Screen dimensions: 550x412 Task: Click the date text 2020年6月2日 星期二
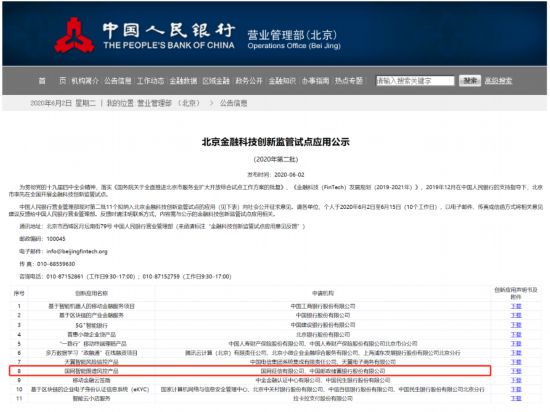pos(63,103)
